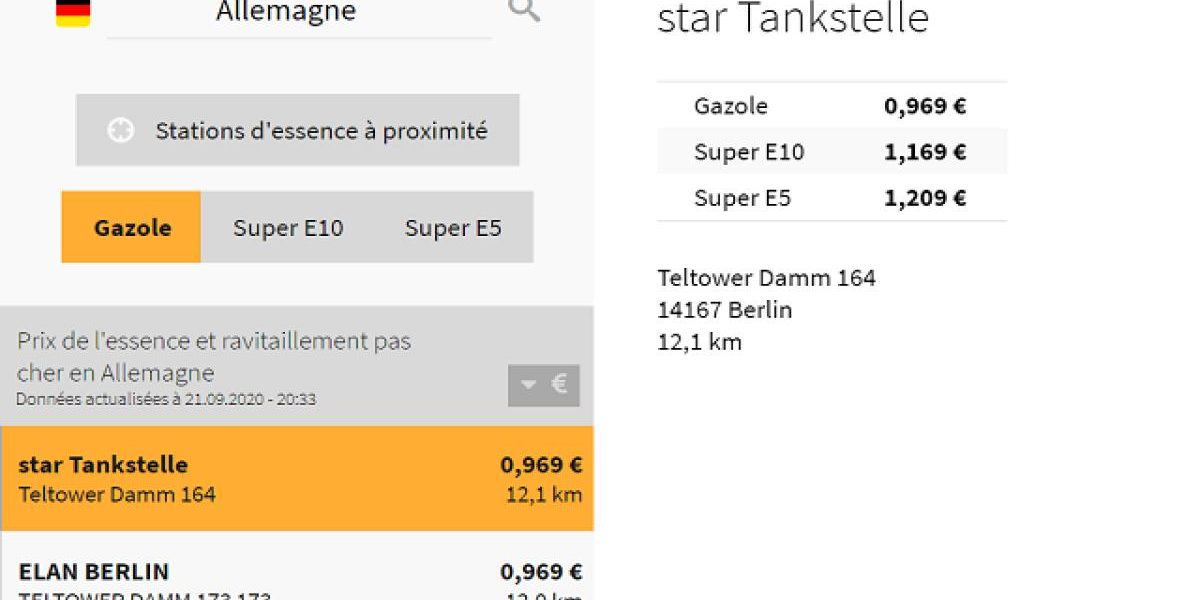Image resolution: width=1200 pixels, height=600 pixels.
Task: Click the Super E5 1,209 € row
Action: point(831,198)
